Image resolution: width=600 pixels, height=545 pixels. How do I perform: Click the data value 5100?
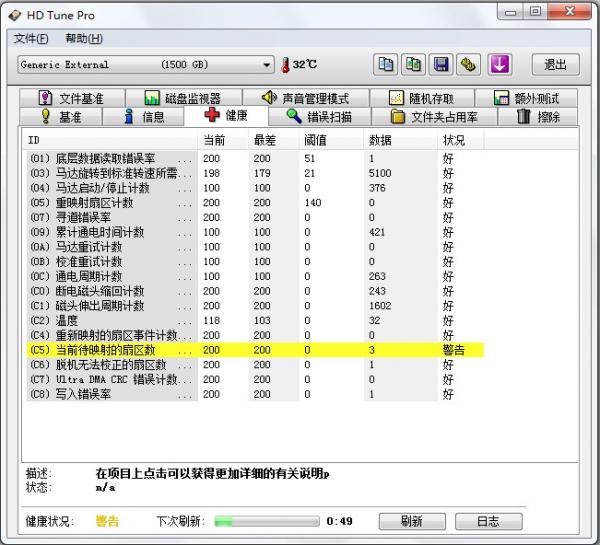coord(380,173)
